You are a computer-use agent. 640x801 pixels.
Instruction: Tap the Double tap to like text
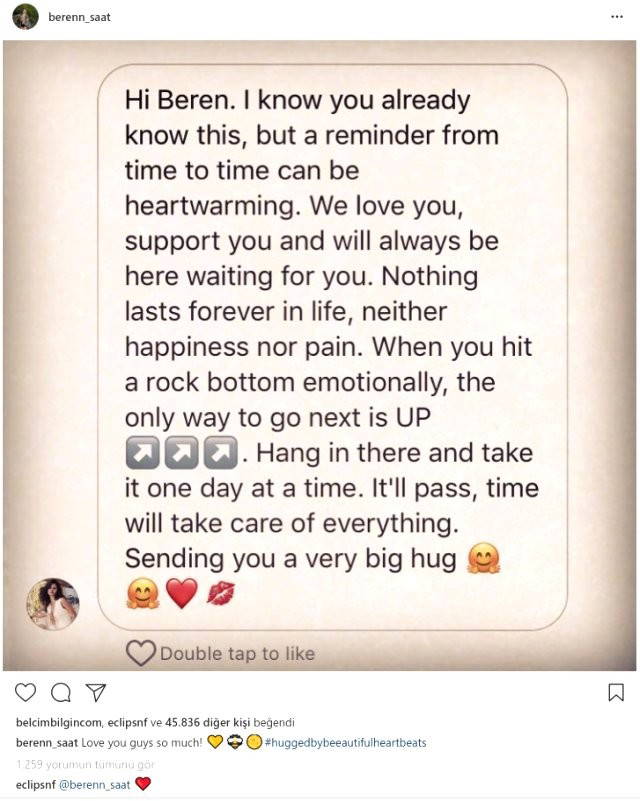pyautogui.click(x=238, y=654)
